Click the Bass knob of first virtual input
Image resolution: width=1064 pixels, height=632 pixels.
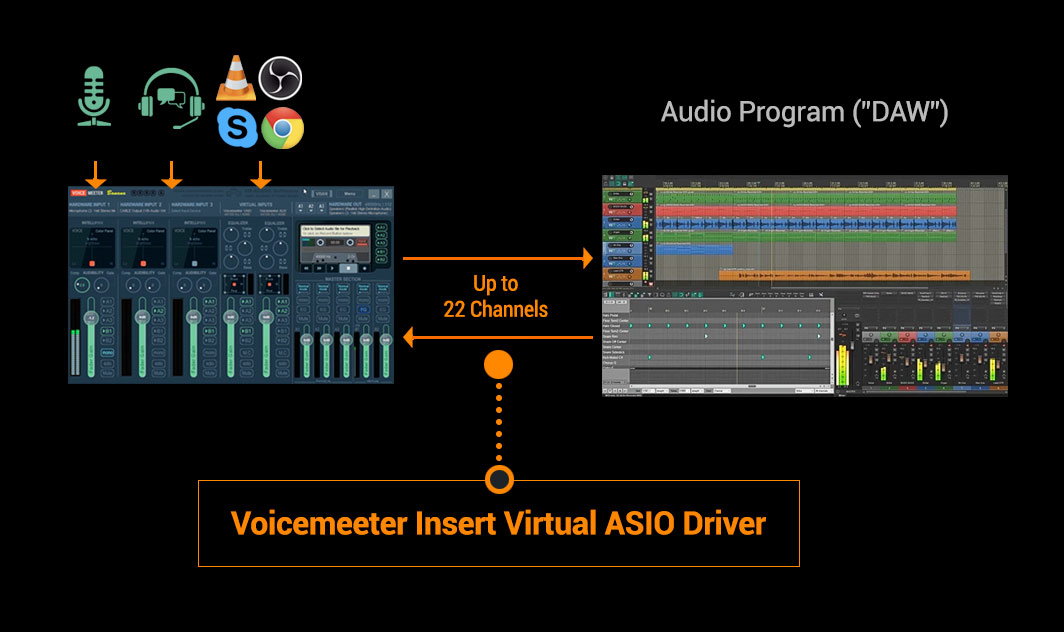tap(231, 261)
